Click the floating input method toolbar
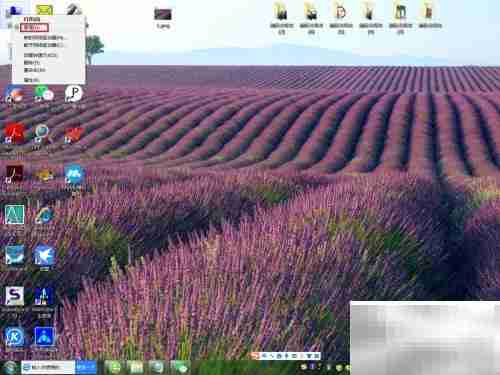The width and height of the screenshot is (500, 375). point(286,356)
